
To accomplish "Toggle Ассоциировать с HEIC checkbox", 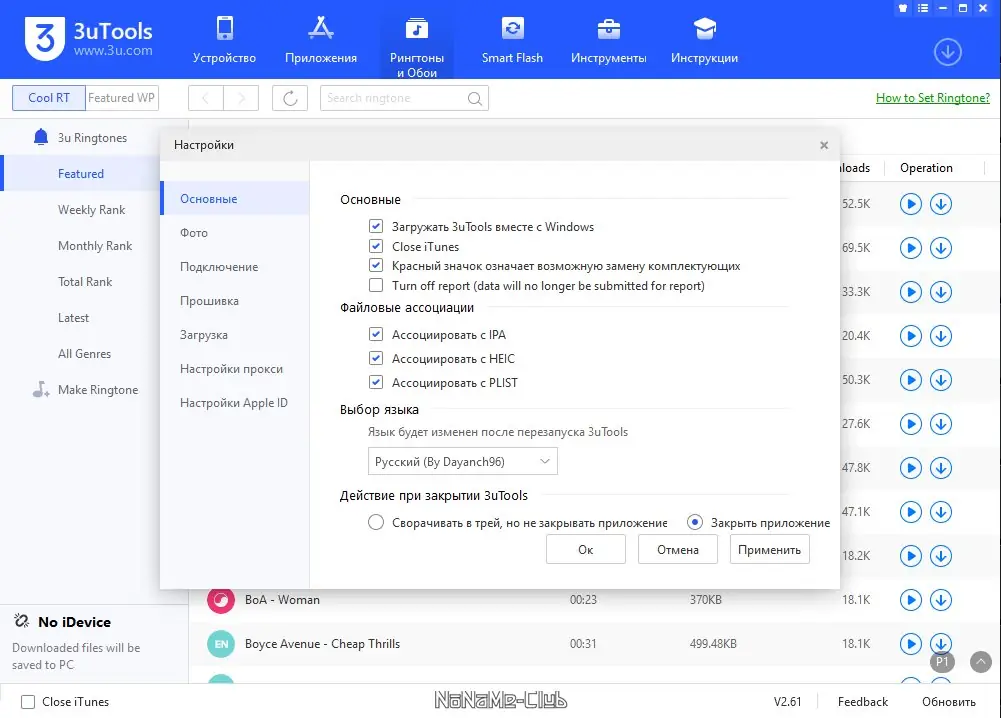I will [376, 359].
